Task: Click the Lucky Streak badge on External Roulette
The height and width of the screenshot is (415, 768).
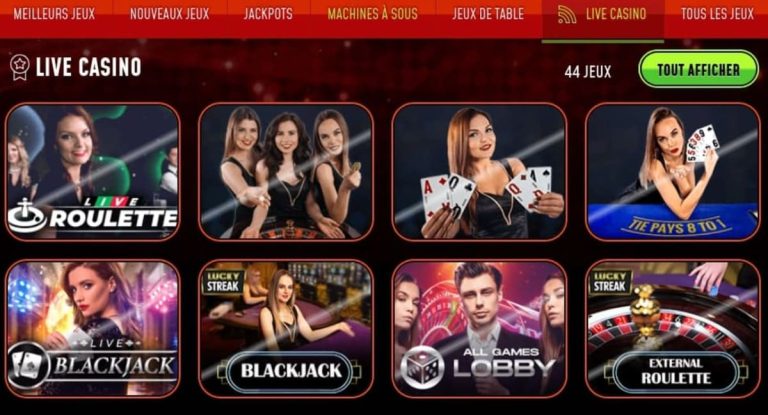Action: point(610,281)
